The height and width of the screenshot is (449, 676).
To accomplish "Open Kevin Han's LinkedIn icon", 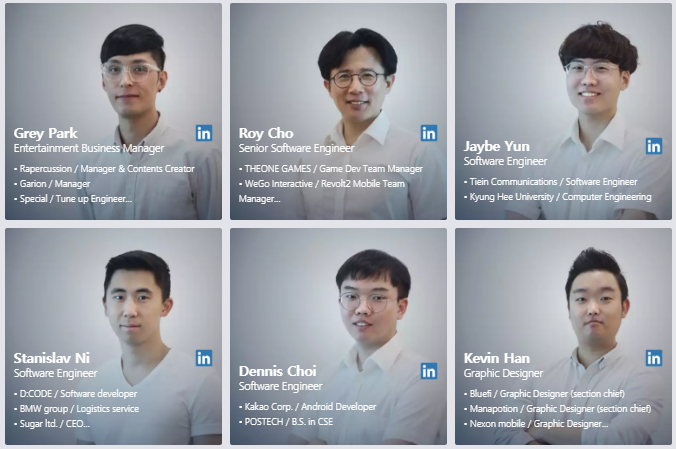I will pos(654,358).
